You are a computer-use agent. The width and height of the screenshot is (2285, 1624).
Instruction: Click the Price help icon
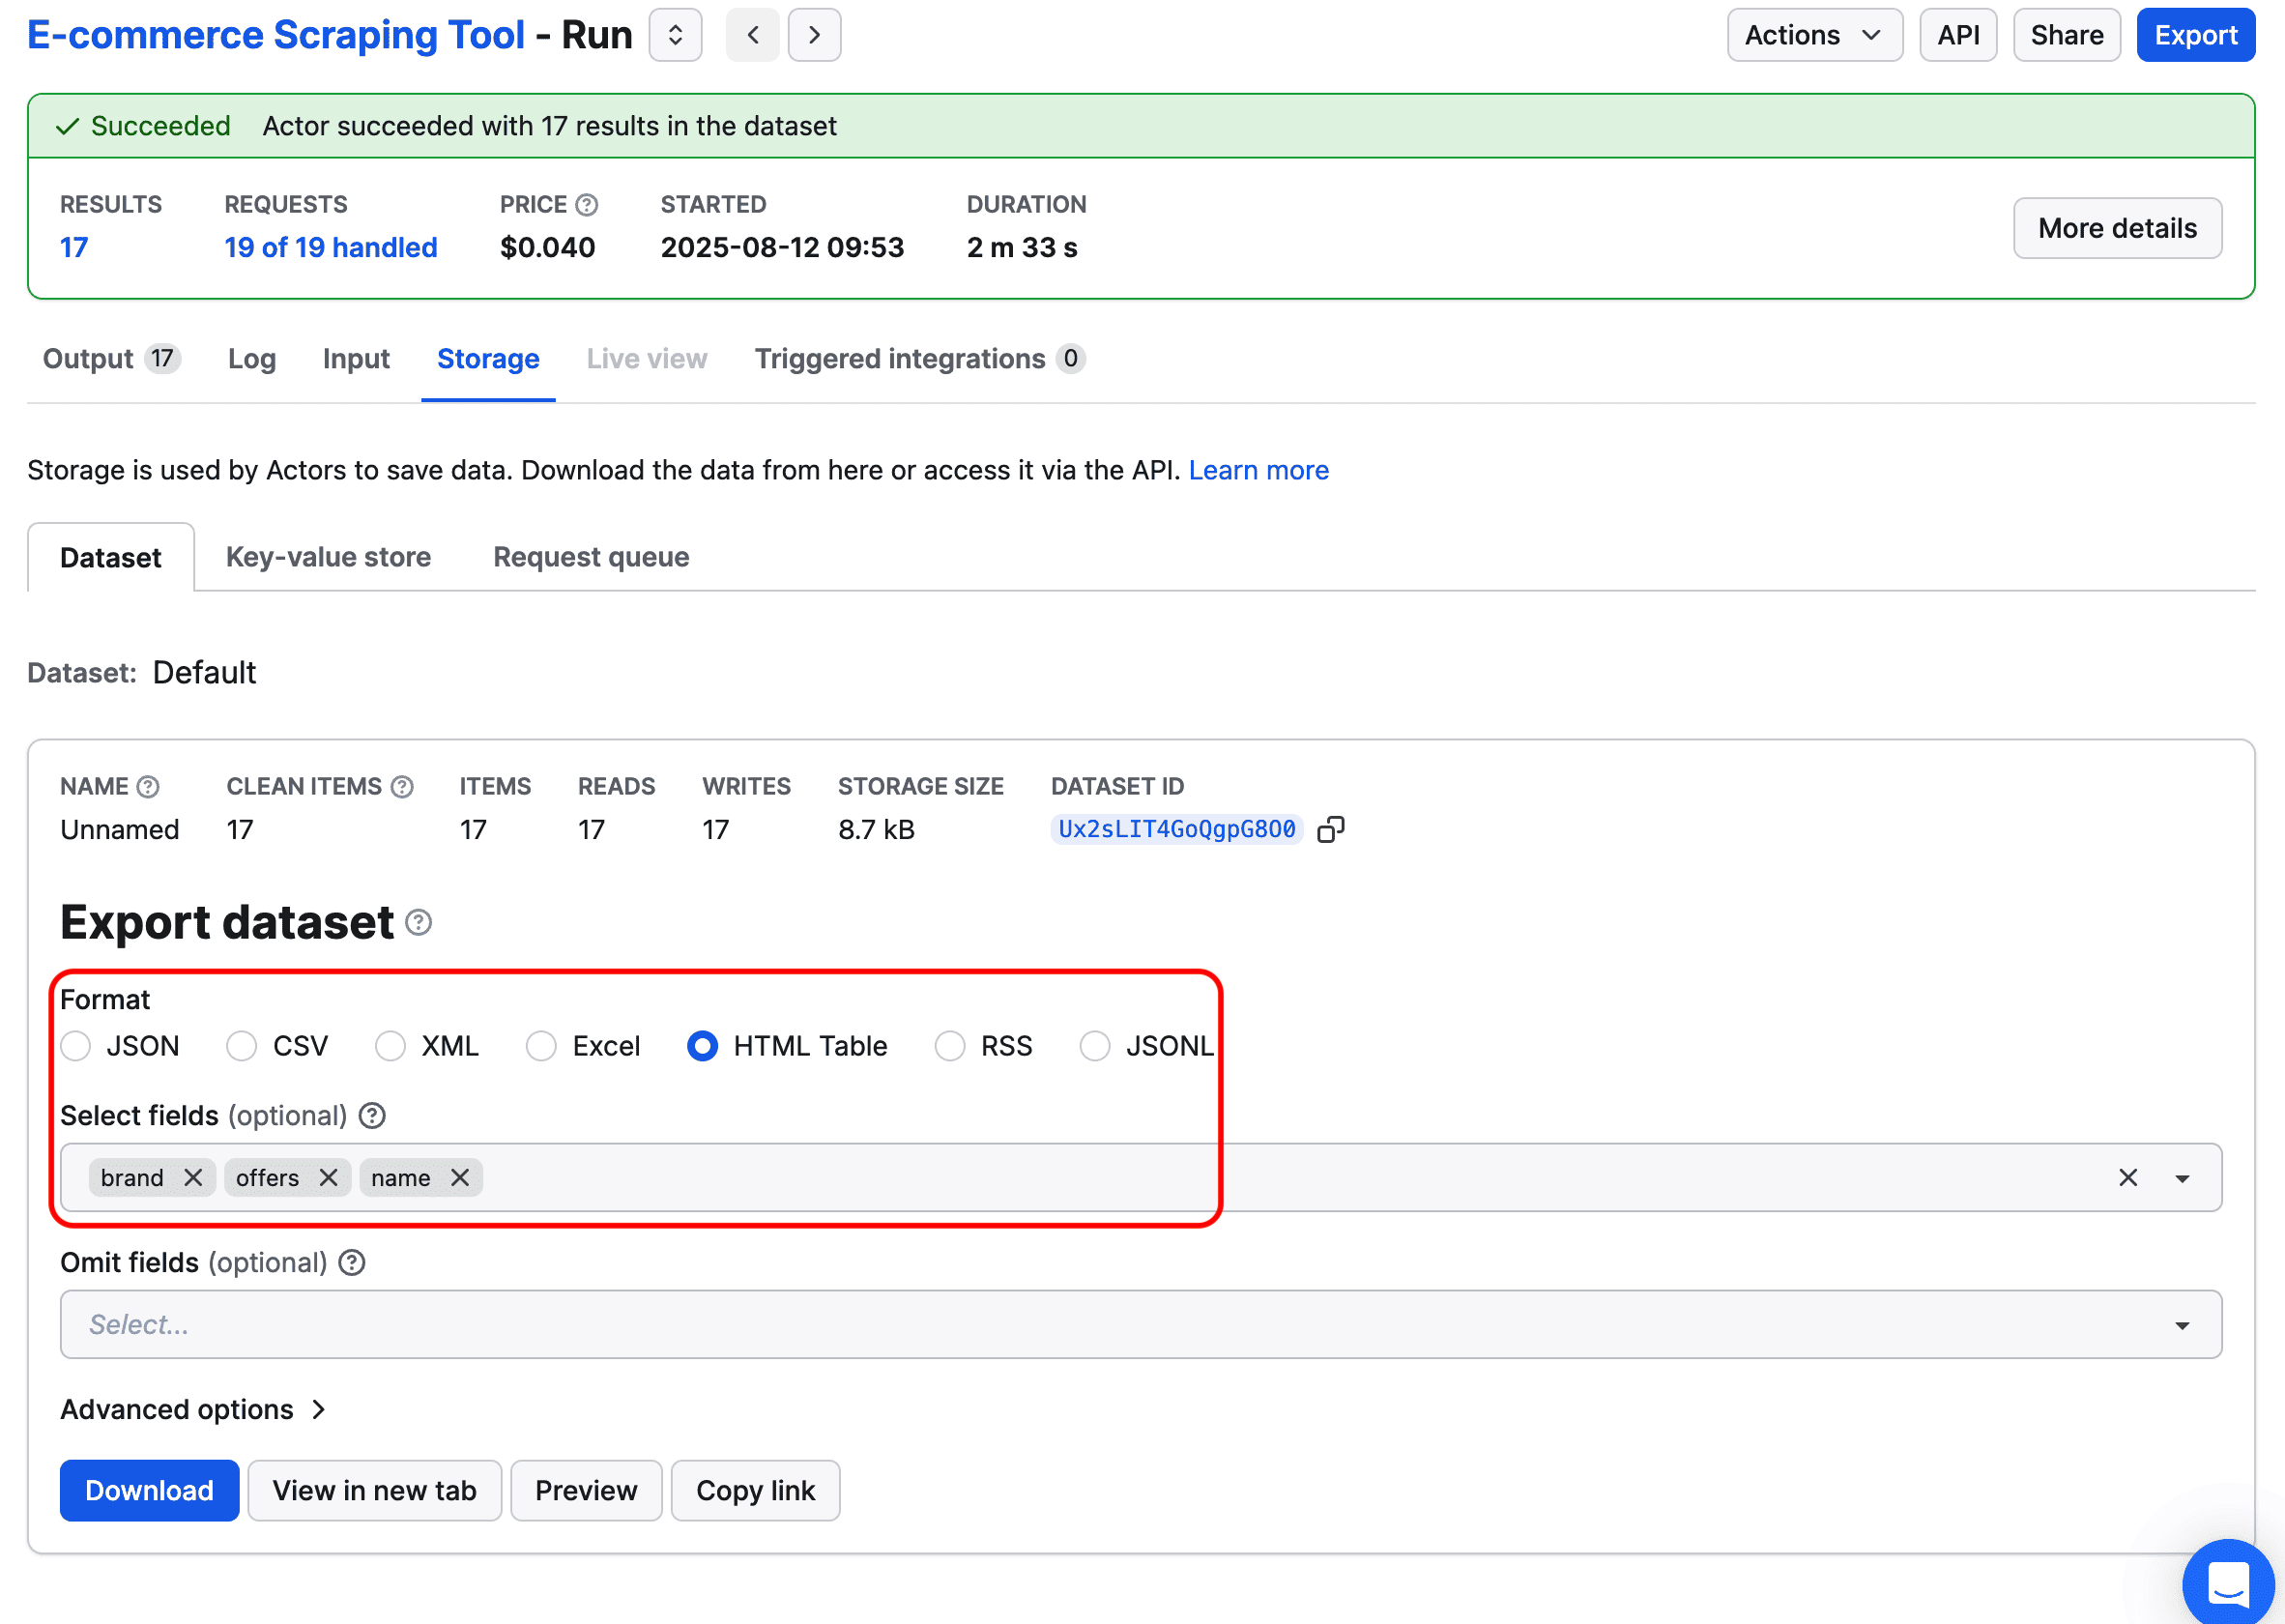coord(587,205)
